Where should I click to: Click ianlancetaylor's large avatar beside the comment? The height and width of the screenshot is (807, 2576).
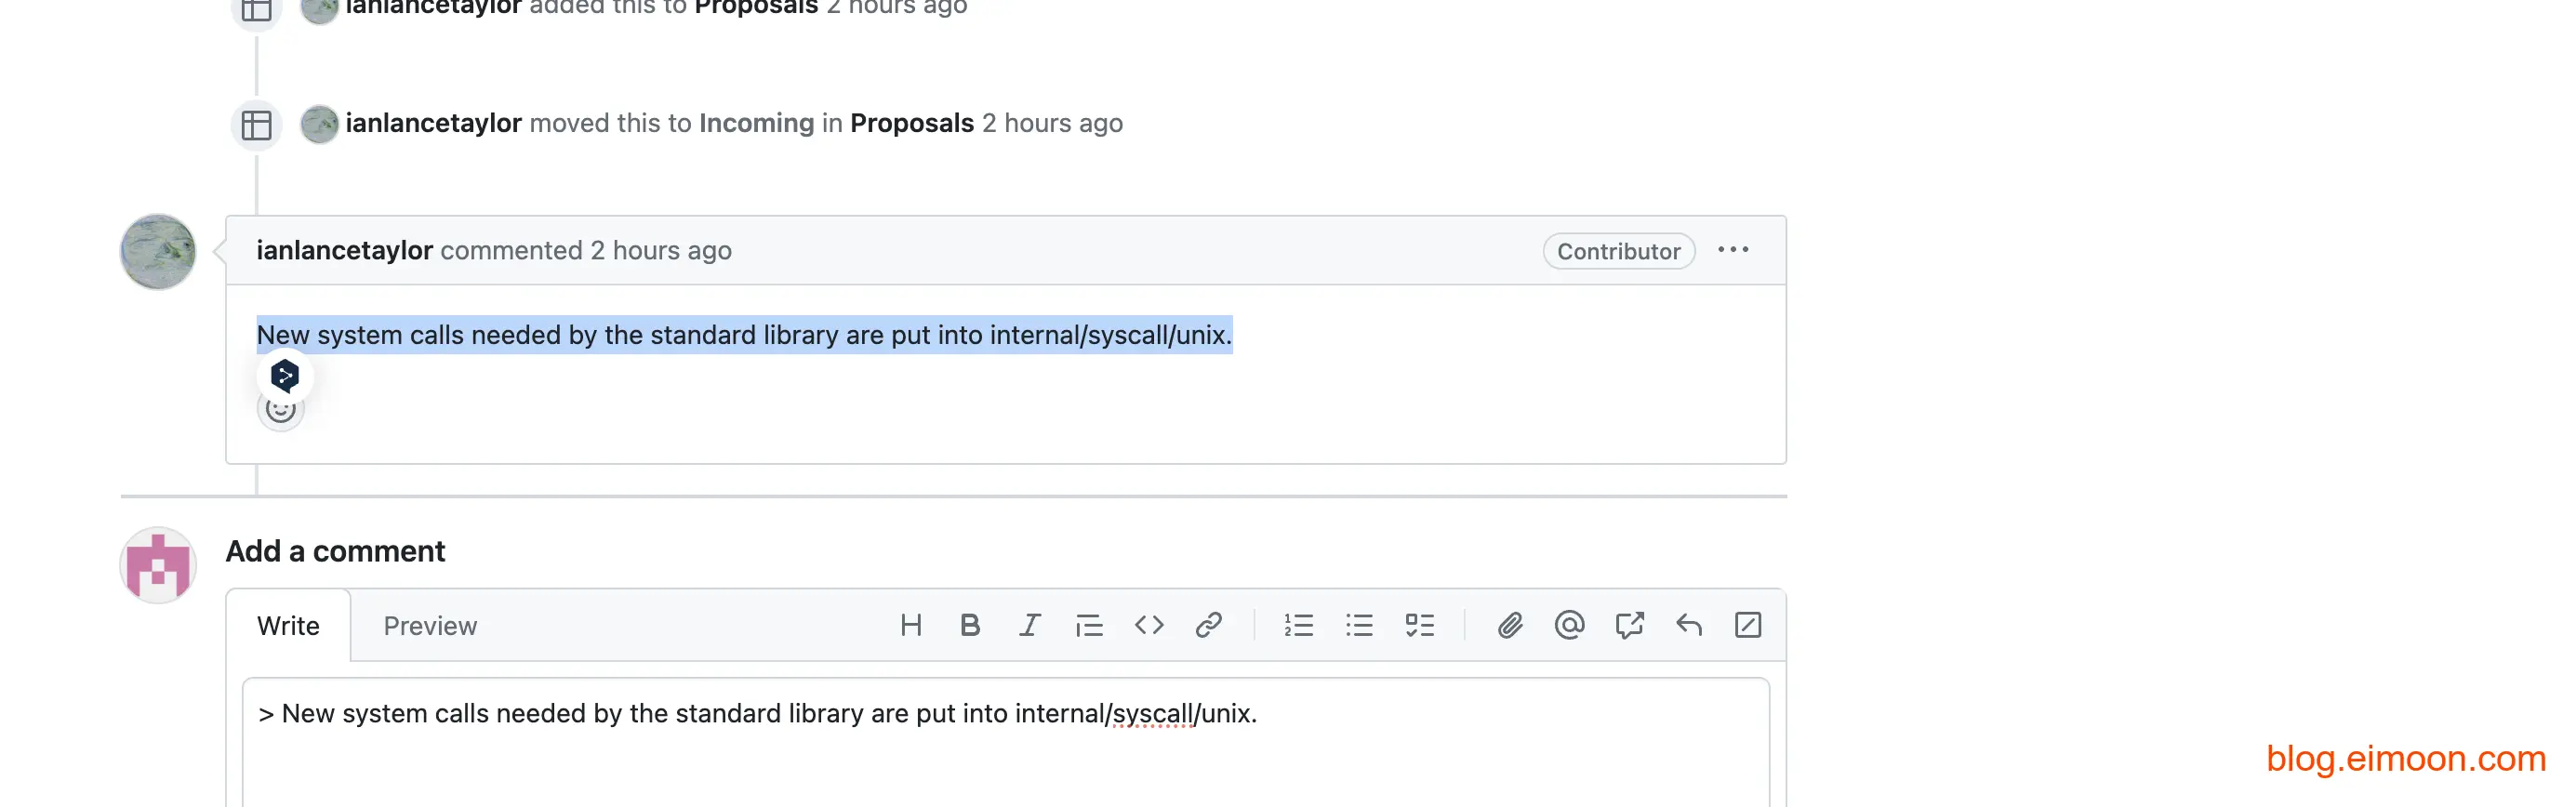158,252
